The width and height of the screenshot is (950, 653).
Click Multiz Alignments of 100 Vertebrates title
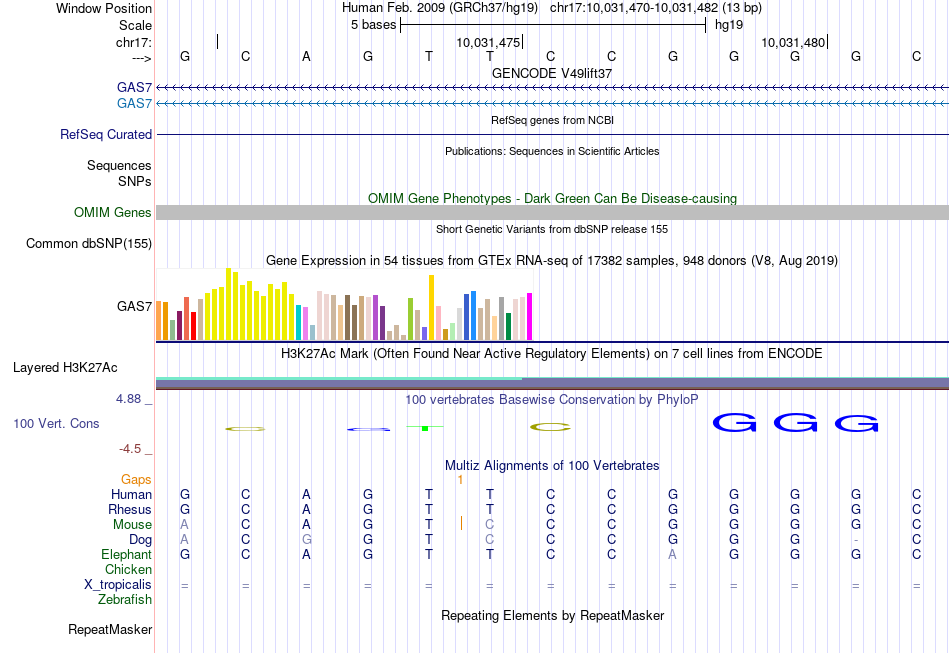click(552, 465)
